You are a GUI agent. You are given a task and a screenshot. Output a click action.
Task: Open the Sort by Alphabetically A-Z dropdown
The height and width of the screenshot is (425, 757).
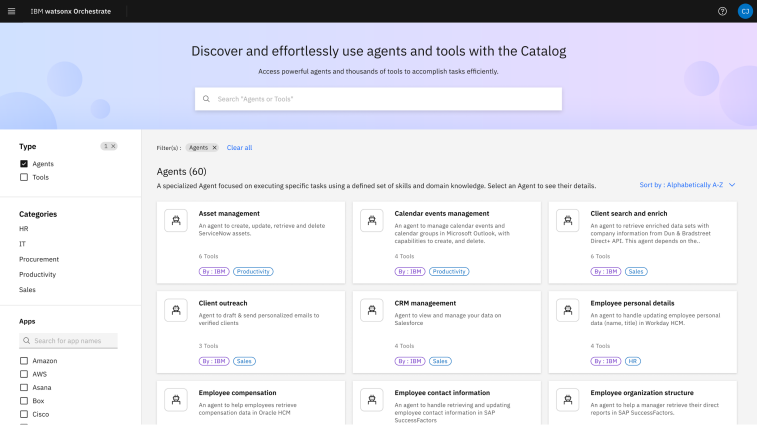pos(687,185)
